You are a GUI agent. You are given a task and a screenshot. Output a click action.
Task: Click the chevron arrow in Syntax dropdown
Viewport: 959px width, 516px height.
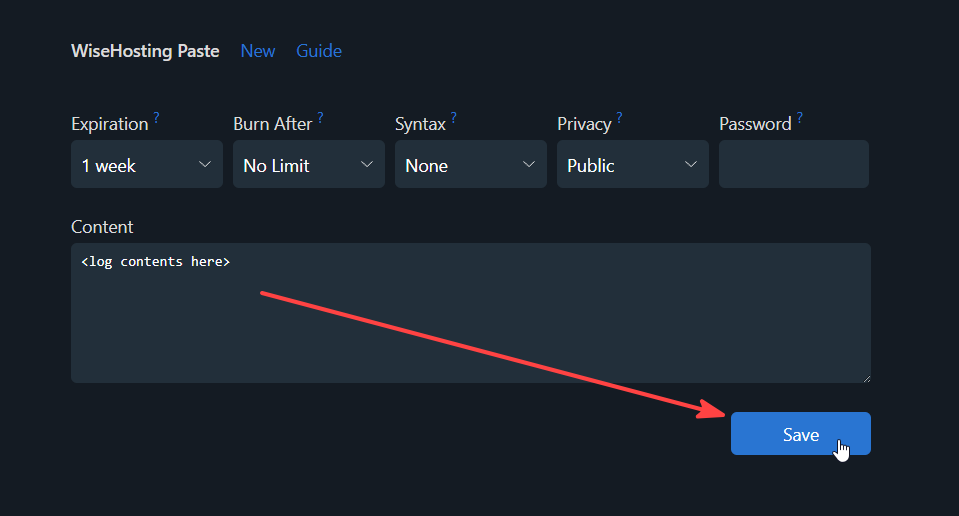pos(529,164)
